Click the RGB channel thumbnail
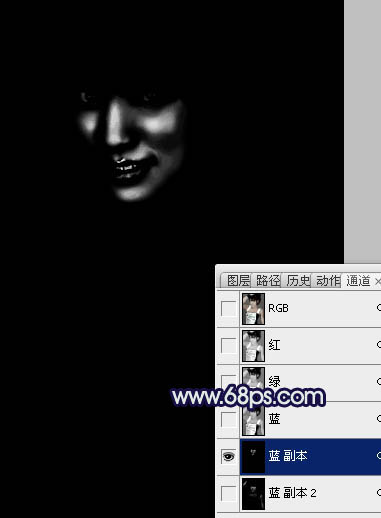The width and height of the screenshot is (381, 518). pos(253,309)
